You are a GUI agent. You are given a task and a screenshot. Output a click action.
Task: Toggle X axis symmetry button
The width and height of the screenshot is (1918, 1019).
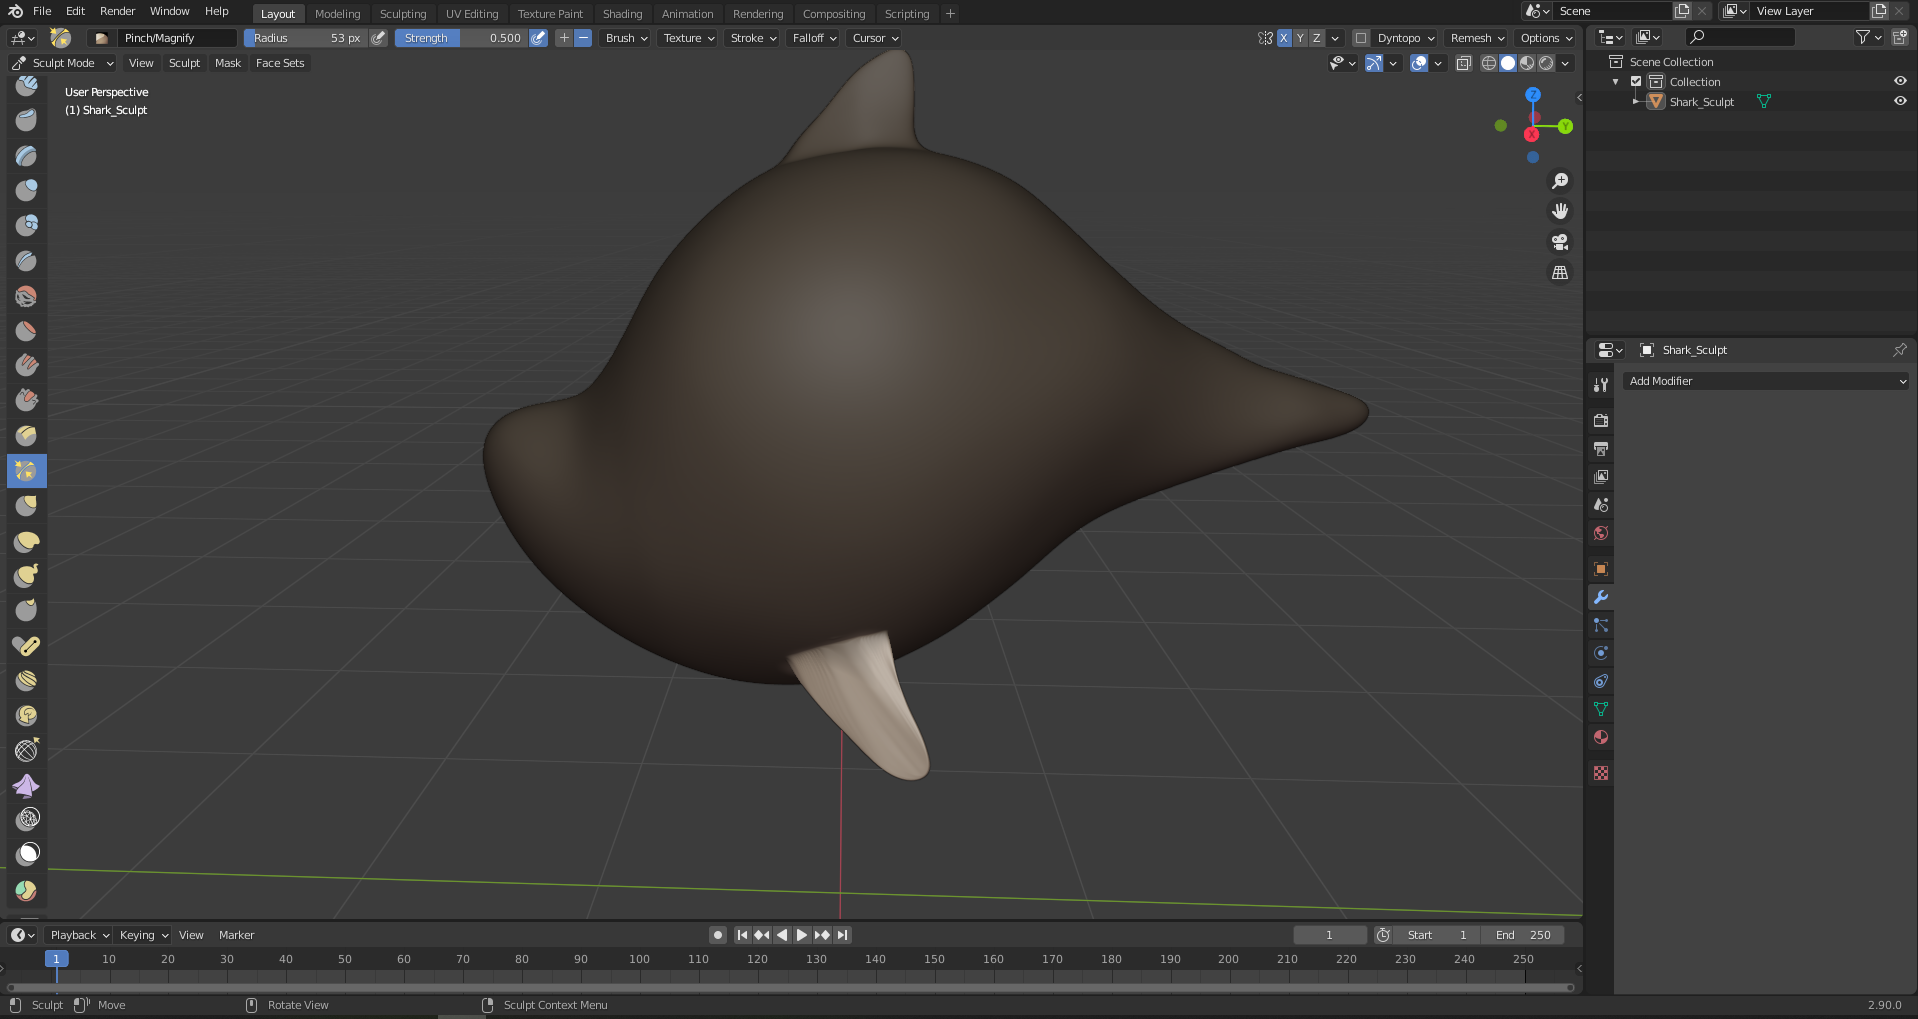click(x=1284, y=38)
